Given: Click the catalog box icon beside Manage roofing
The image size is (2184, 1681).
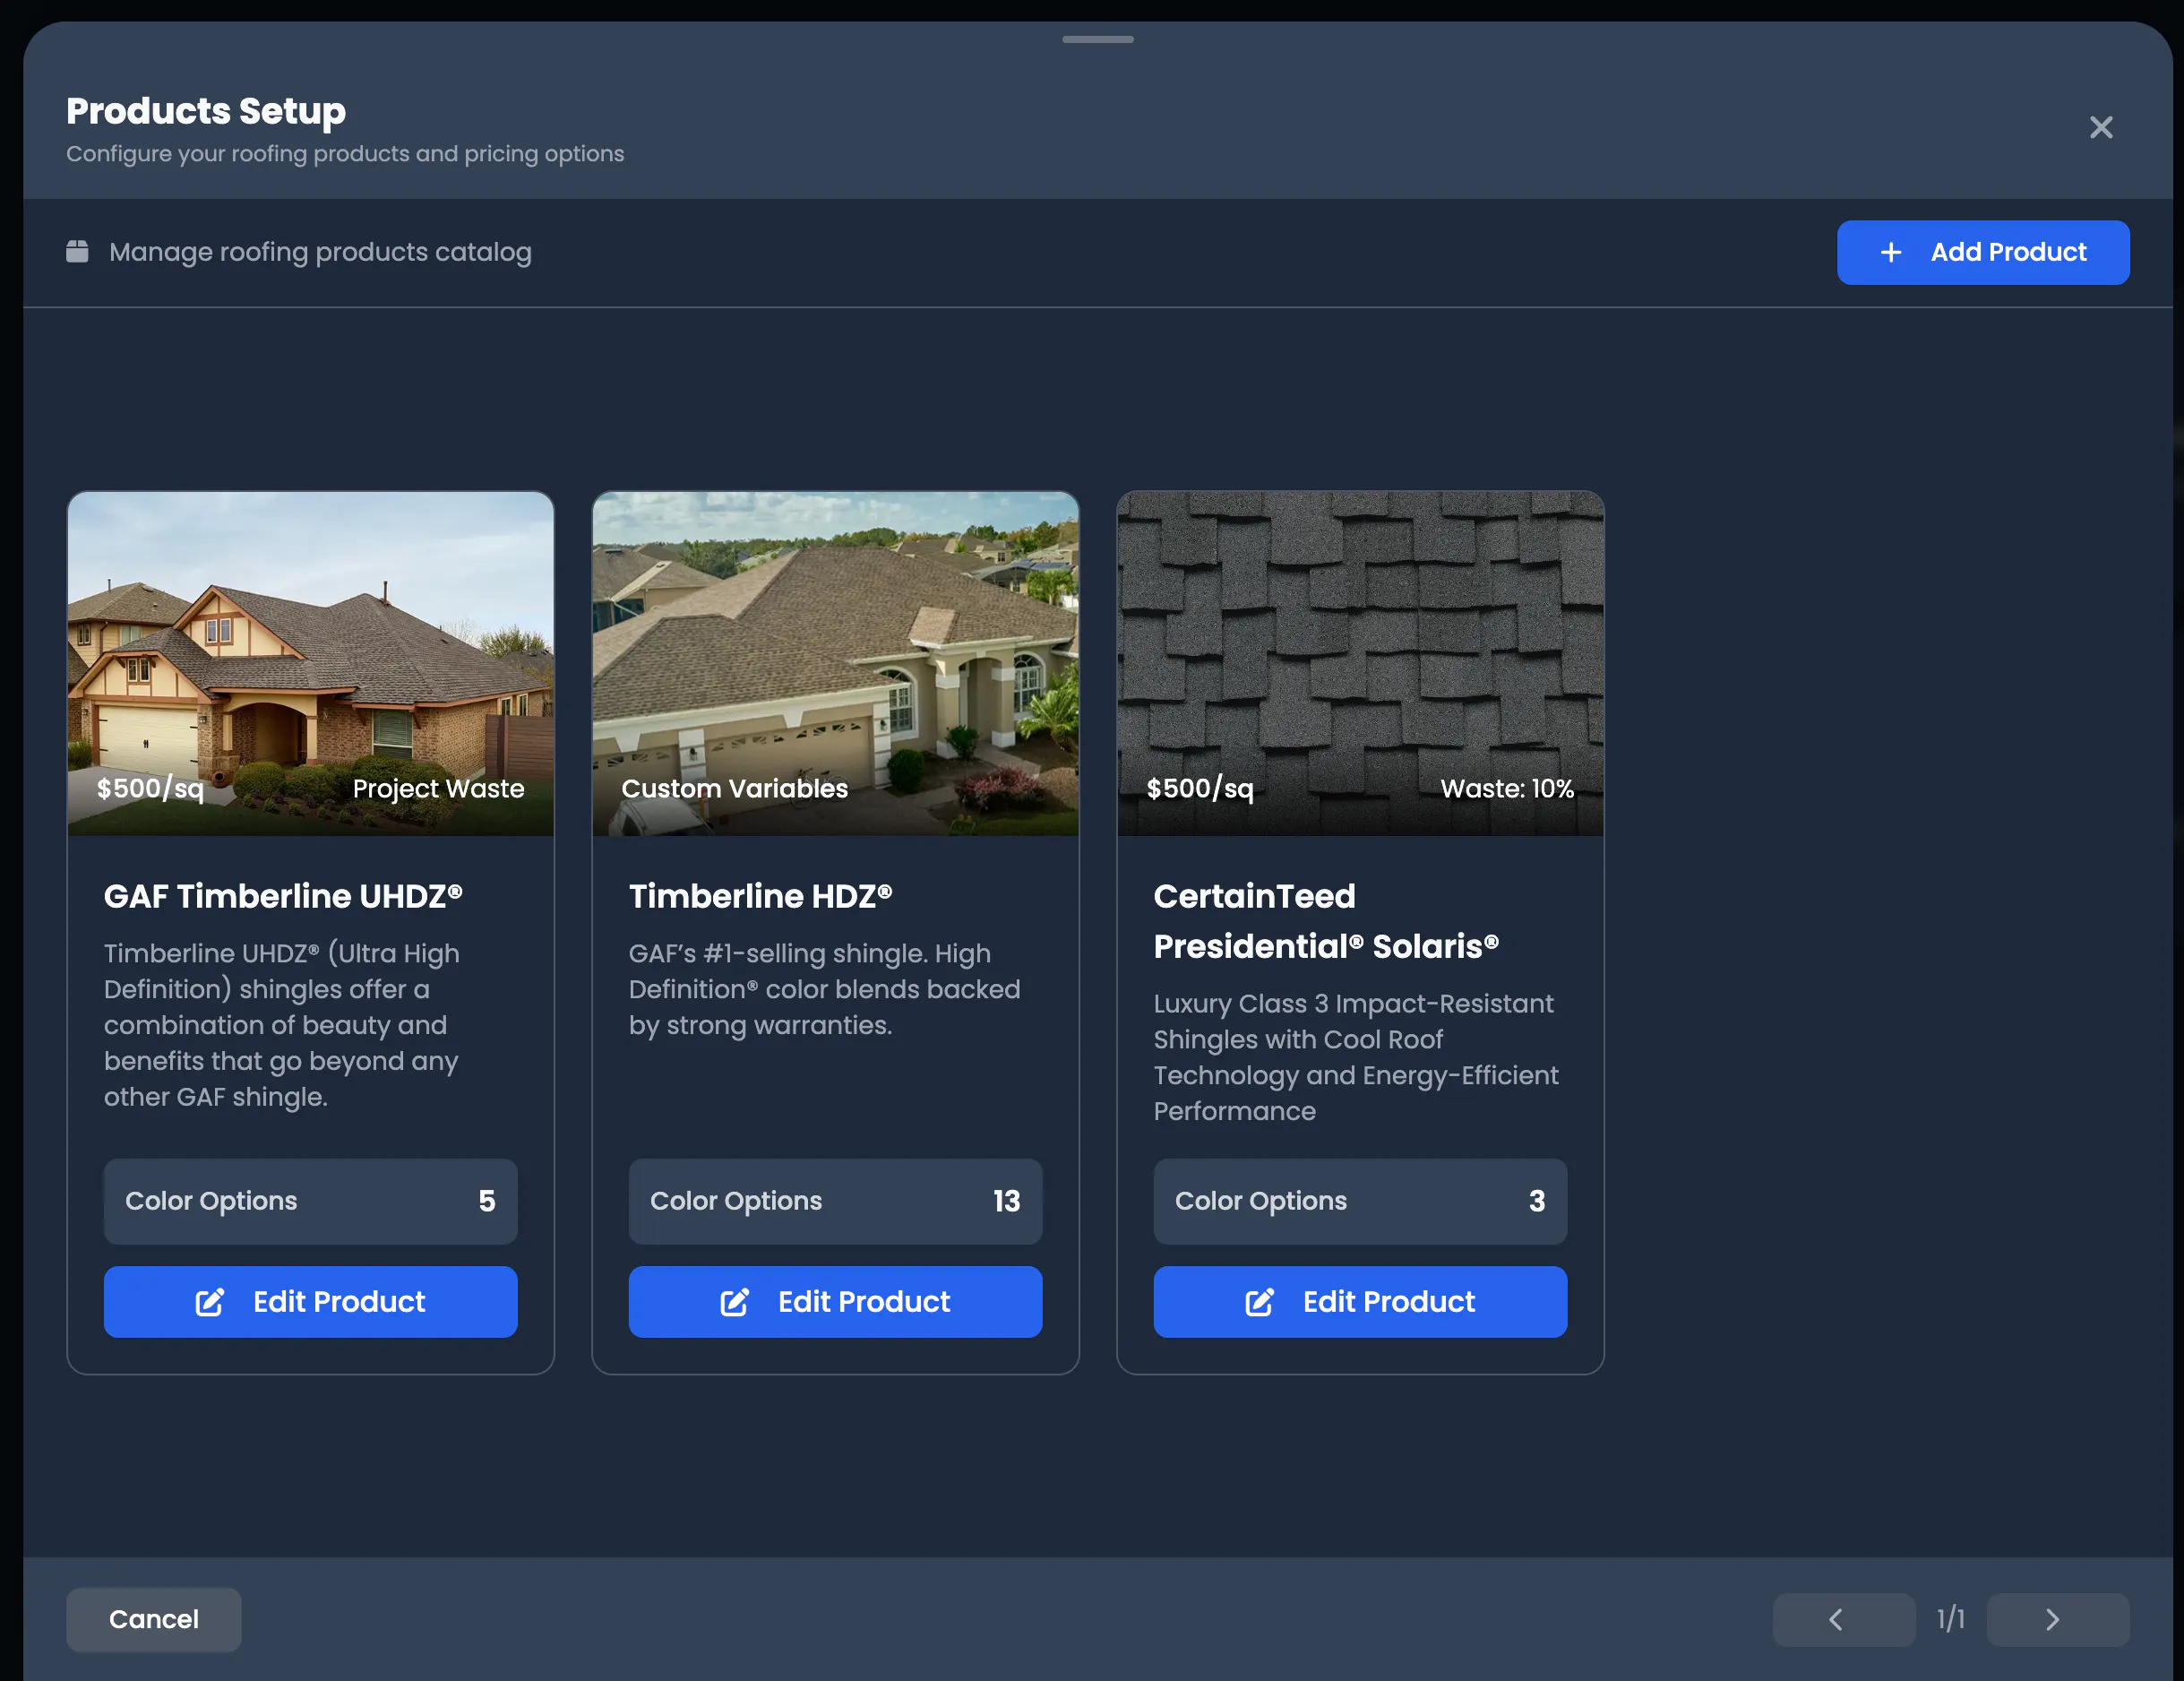Looking at the screenshot, I should point(77,251).
